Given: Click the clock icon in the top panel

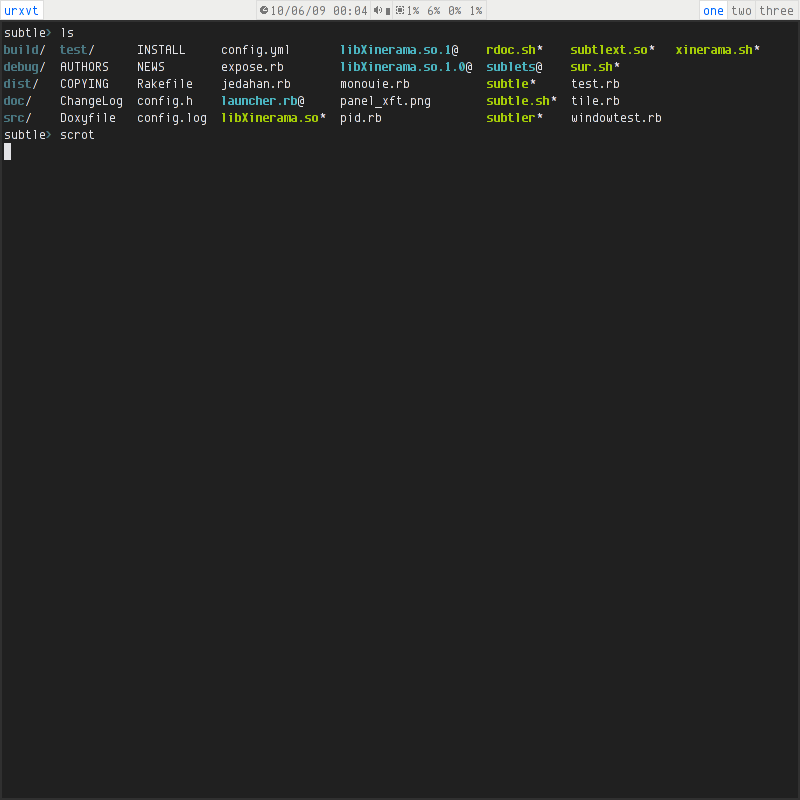Looking at the screenshot, I should 264,10.
